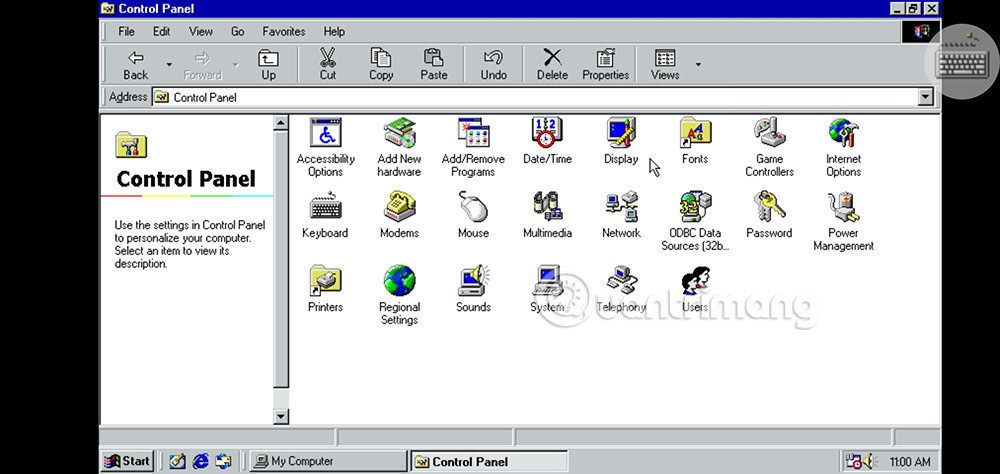Image resolution: width=1000 pixels, height=474 pixels.
Task: Open the Accessibility Options icon
Action: click(326, 133)
